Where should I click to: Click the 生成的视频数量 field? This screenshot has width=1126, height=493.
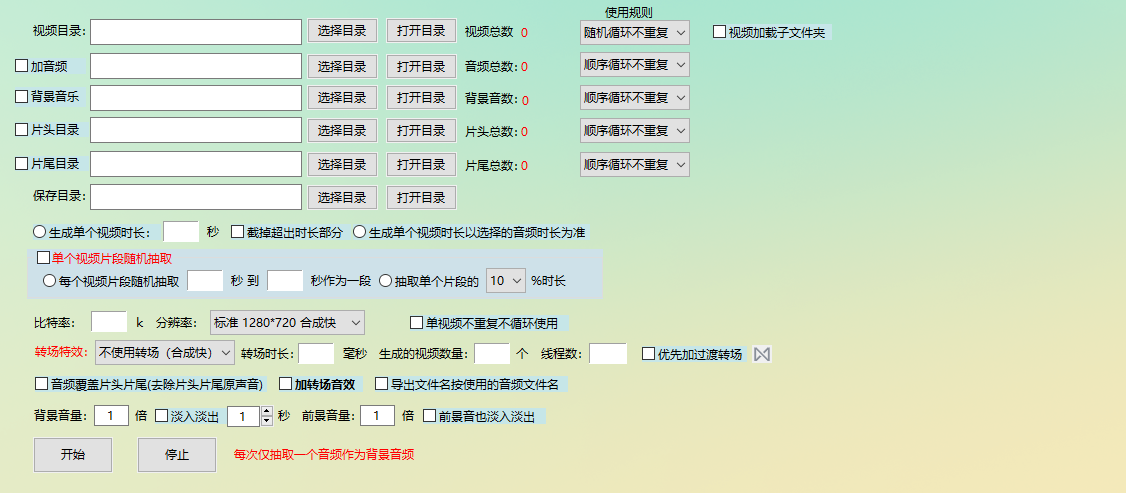[492, 353]
